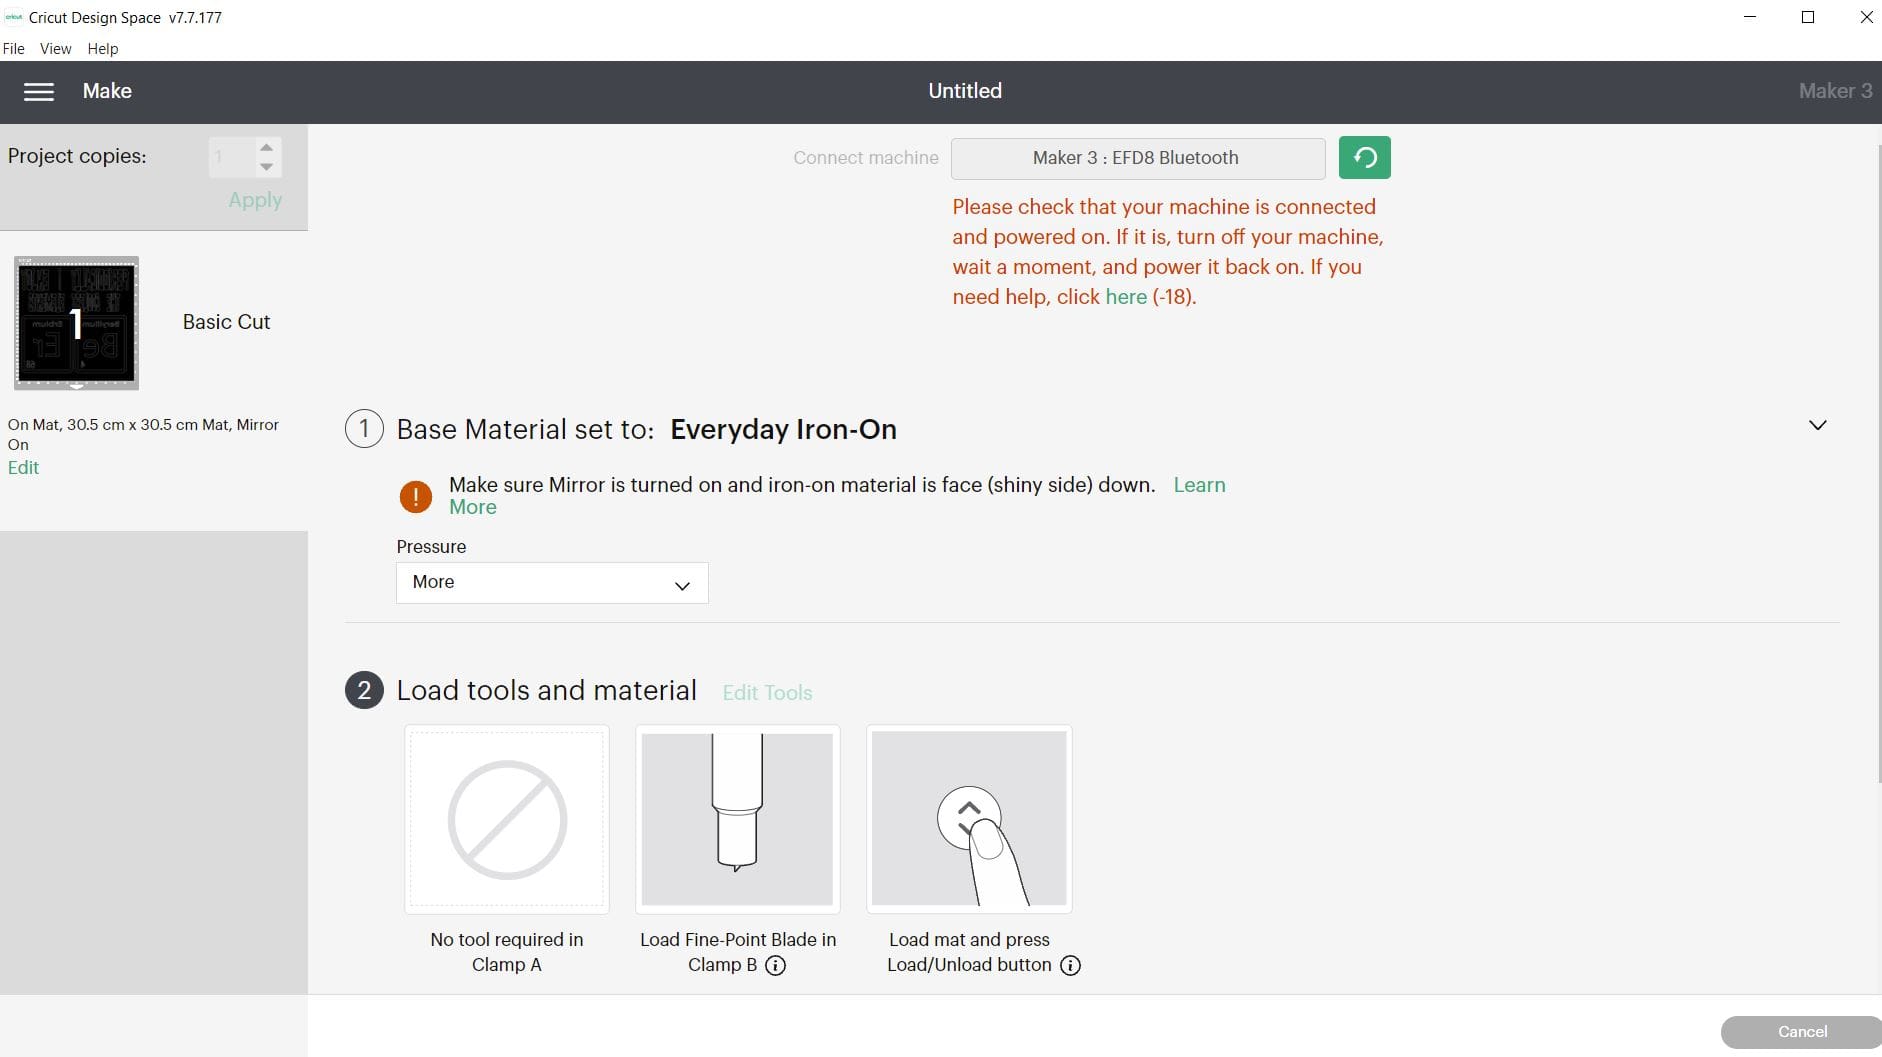The width and height of the screenshot is (1882, 1057).
Task: Open the hamburger navigation menu
Action: pos(39,91)
